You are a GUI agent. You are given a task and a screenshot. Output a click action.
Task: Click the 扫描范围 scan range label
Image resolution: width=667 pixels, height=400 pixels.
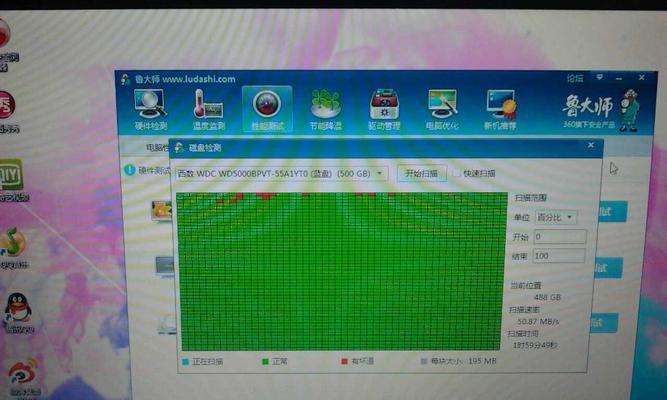click(x=530, y=197)
